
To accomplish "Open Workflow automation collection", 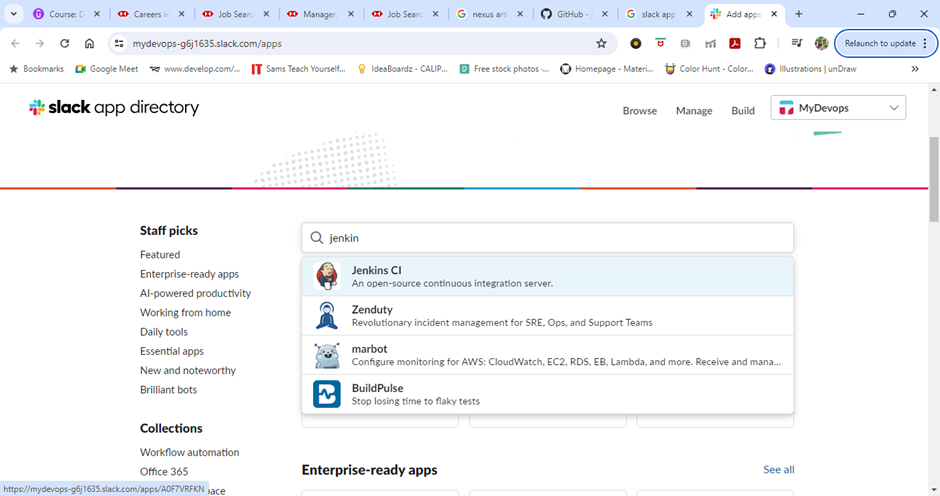I will 189,452.
